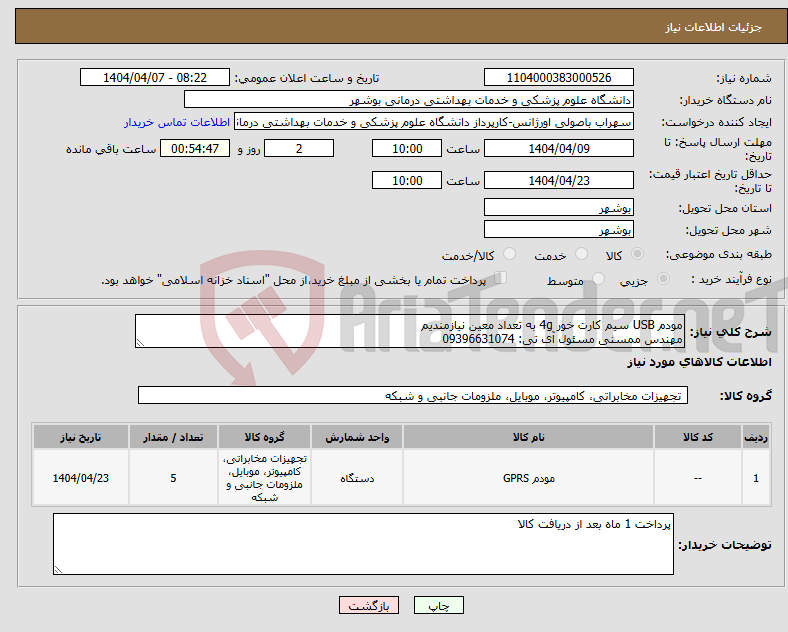Image resolution: width=788 pixels, height=632 pixels.
Task: Click the بازگشت (back) button
Action: (369, 605)
